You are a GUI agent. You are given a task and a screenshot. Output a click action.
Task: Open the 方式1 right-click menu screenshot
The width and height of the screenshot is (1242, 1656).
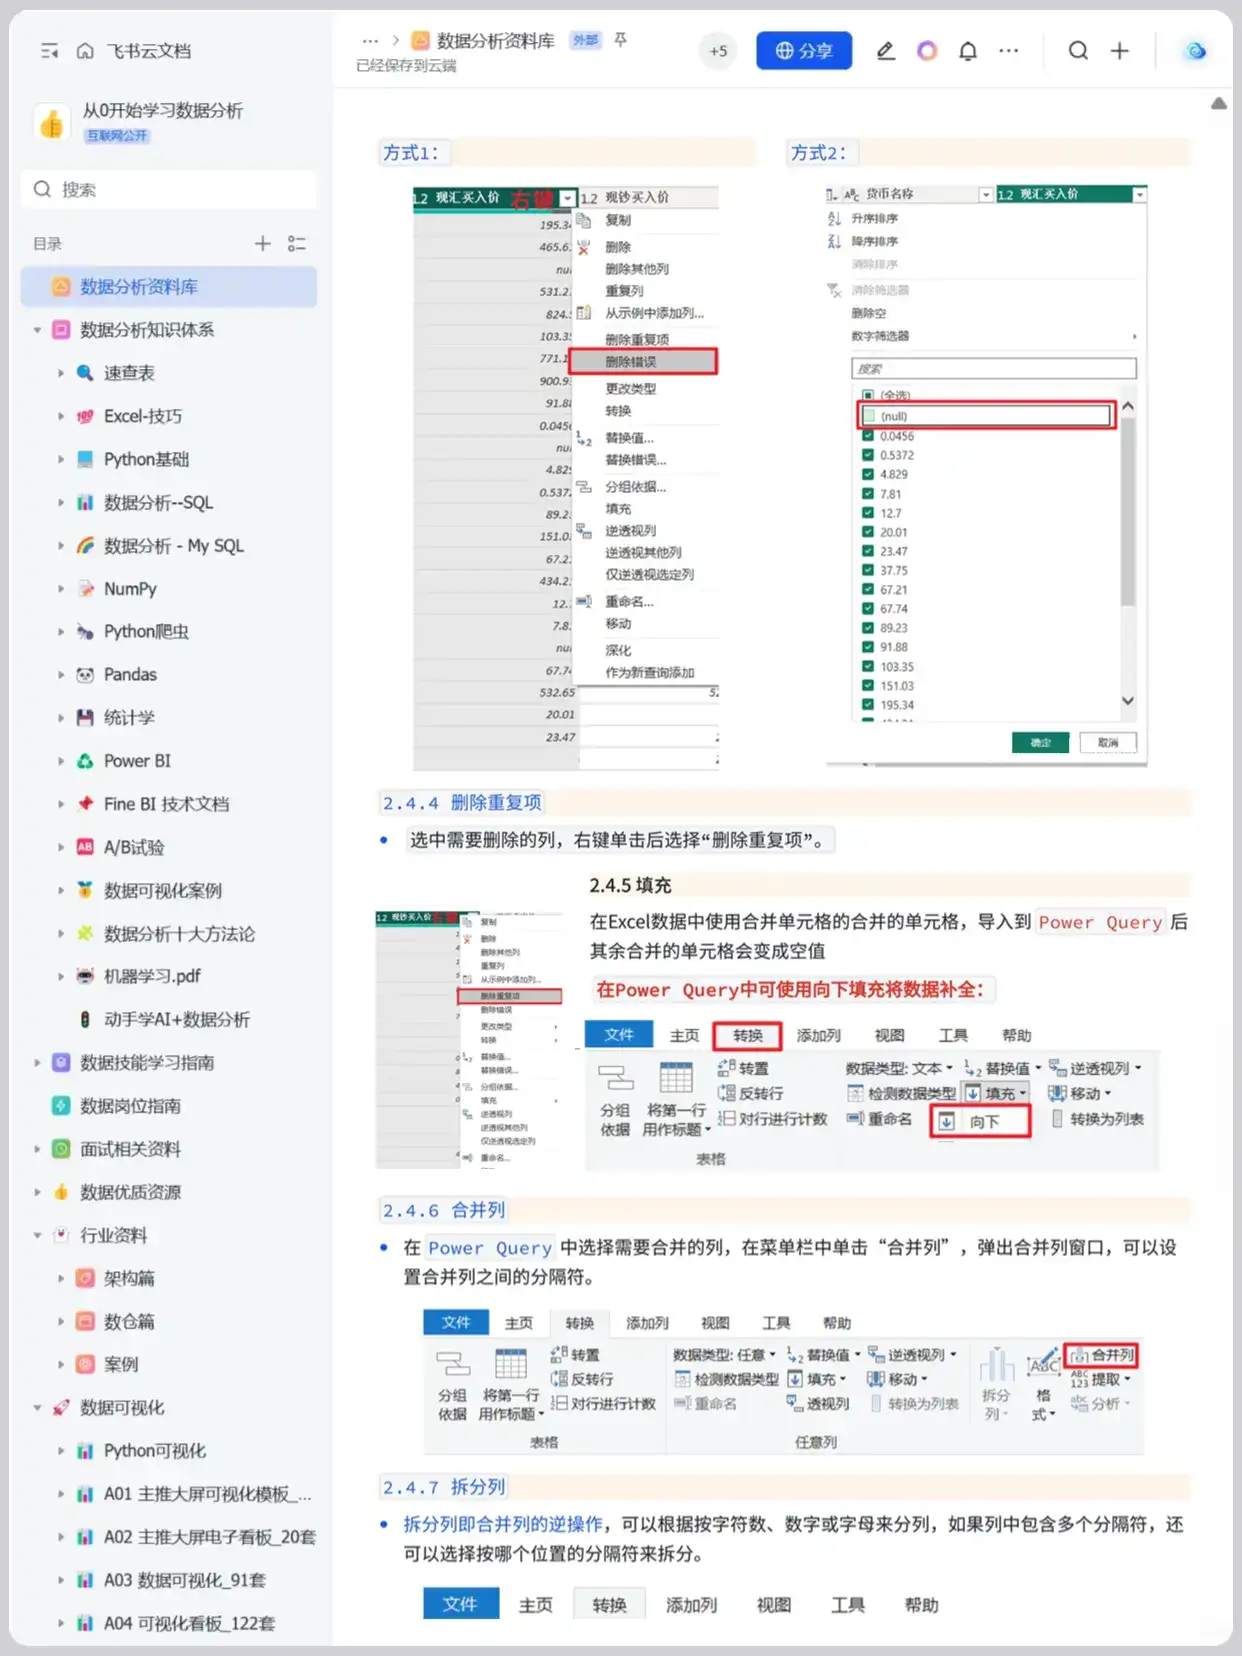(566, 477)
